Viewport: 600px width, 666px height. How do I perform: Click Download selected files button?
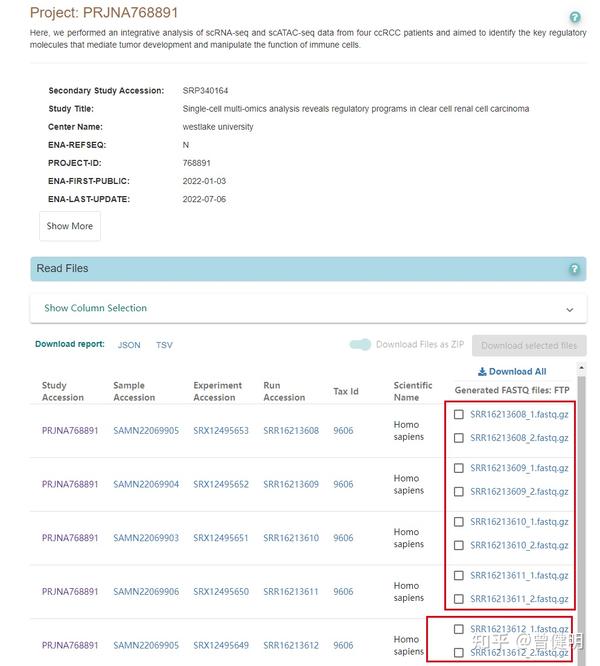pyautogui.click(x=529, y=346)
